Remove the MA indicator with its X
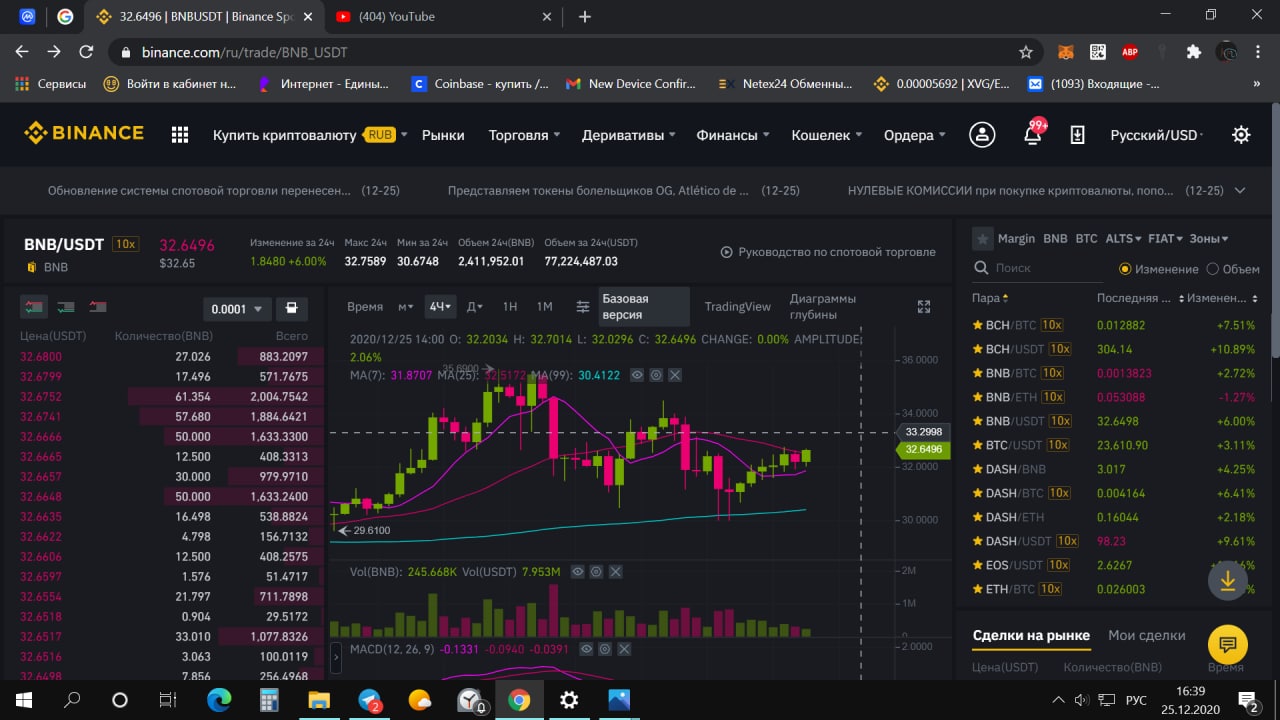The image size is (1280, 720). tap(675, 375)
